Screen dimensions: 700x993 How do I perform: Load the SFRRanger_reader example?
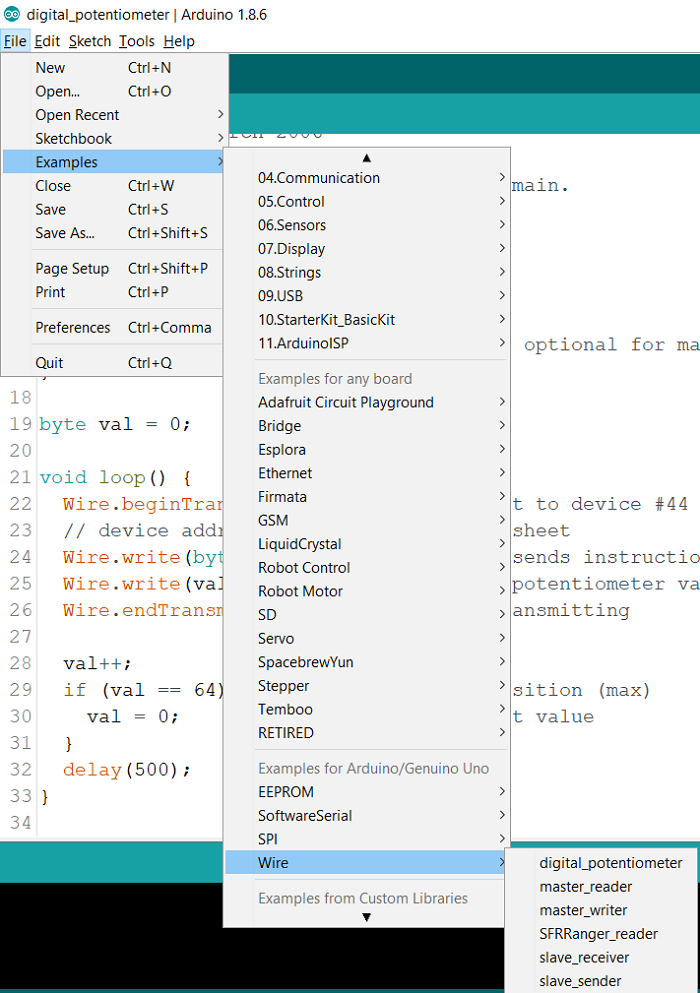[x=601, y=934]
